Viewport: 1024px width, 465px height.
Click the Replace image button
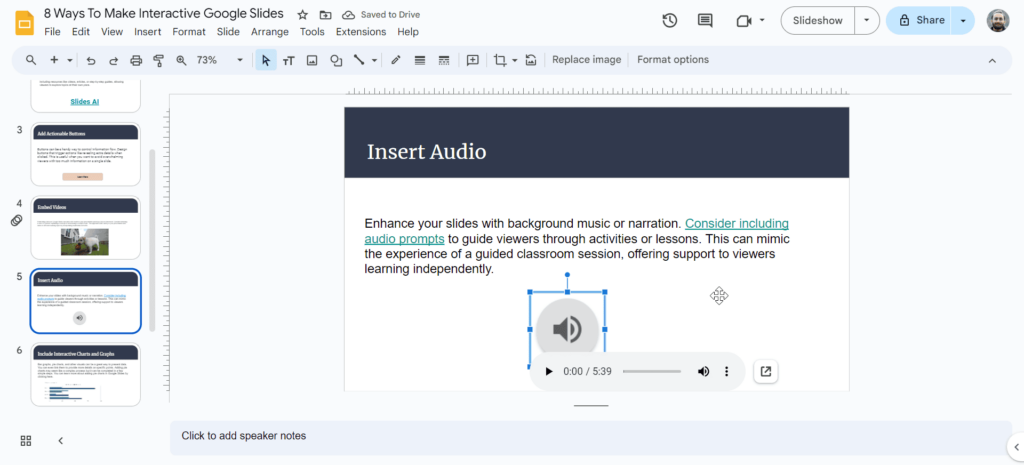tap(586, 60)
